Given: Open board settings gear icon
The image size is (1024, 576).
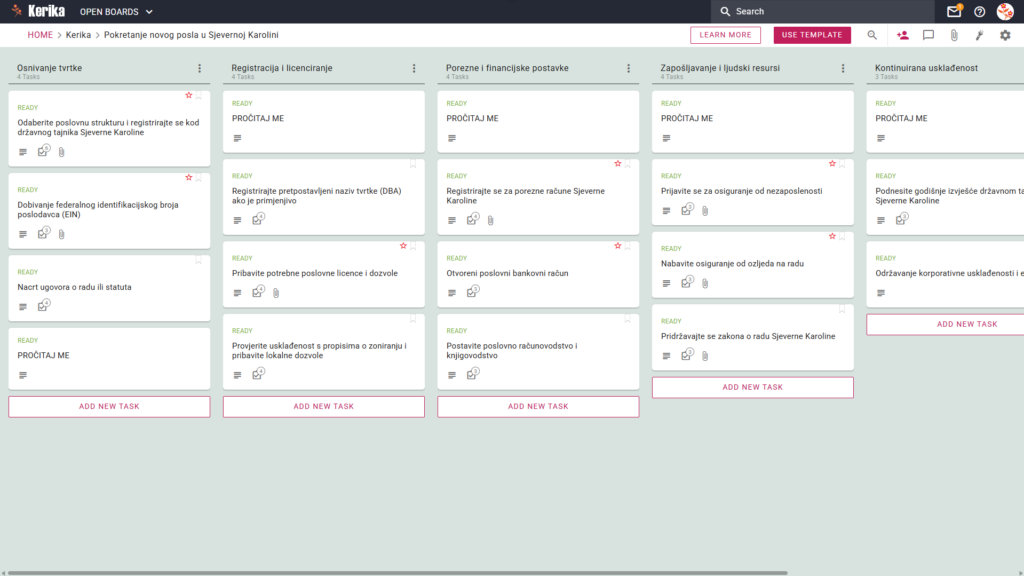Looking at the screenshot, I should tap(1005, 35).
